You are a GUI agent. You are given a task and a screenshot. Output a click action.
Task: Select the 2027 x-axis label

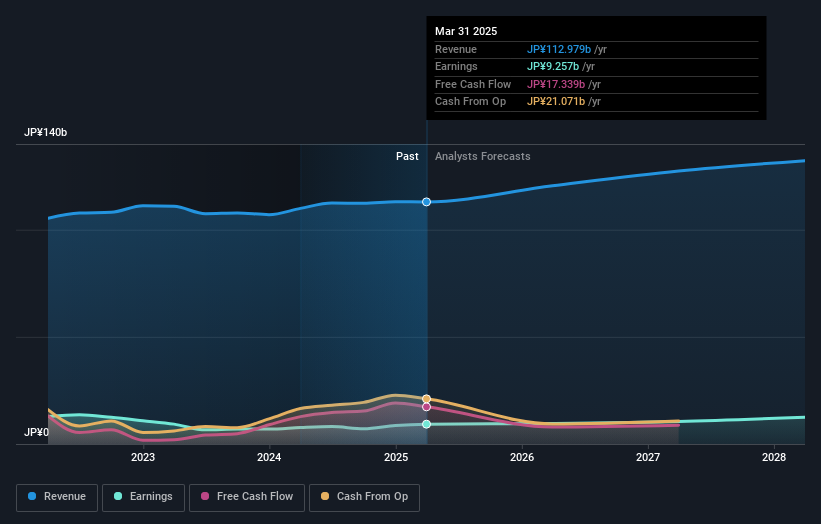(x=648, y=457)
